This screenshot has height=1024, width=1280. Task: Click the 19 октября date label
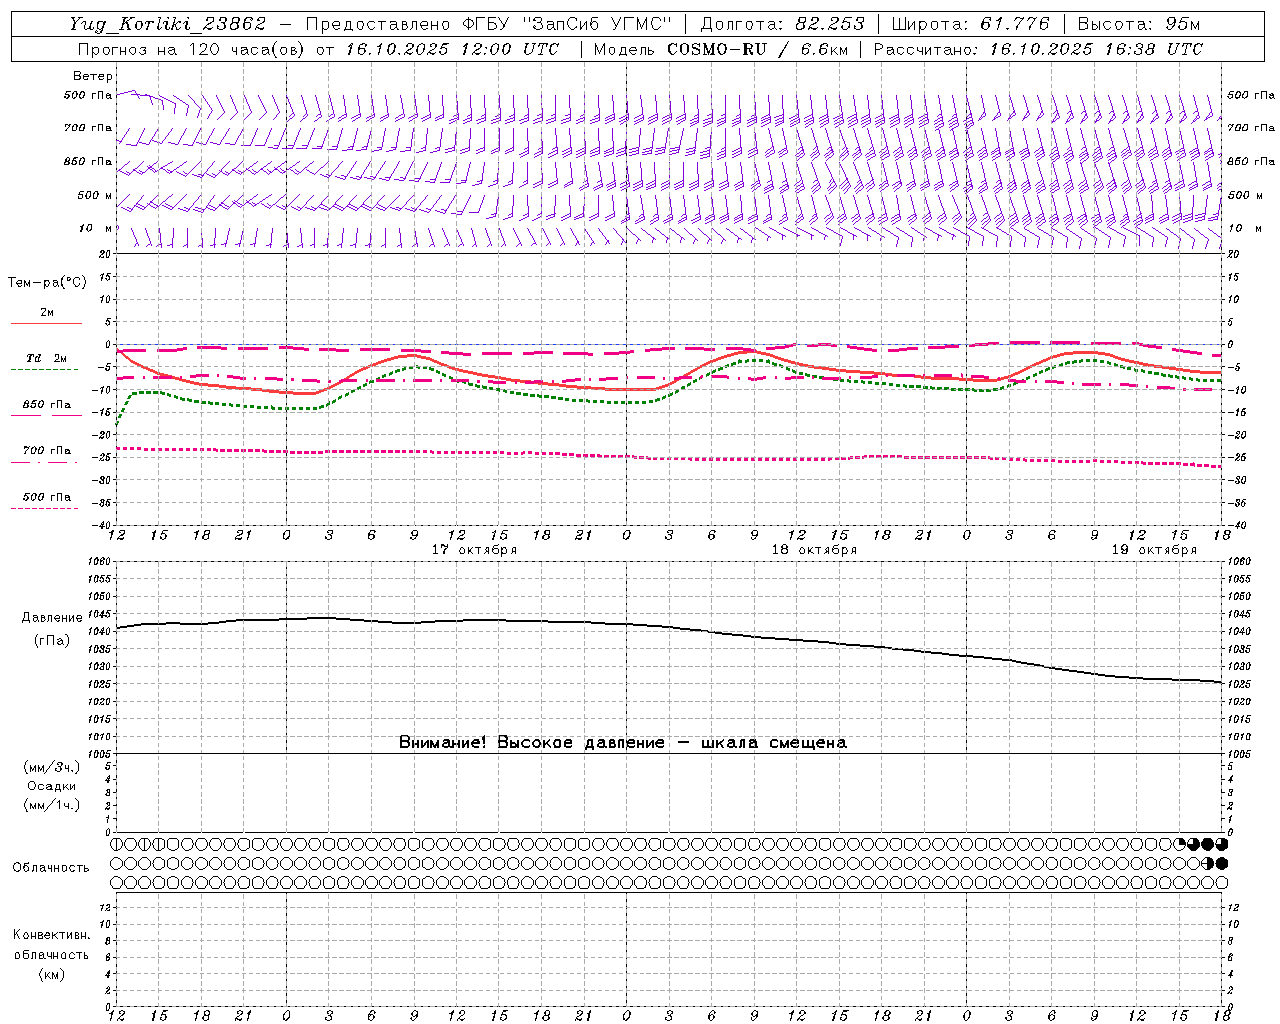[1154, 550]
